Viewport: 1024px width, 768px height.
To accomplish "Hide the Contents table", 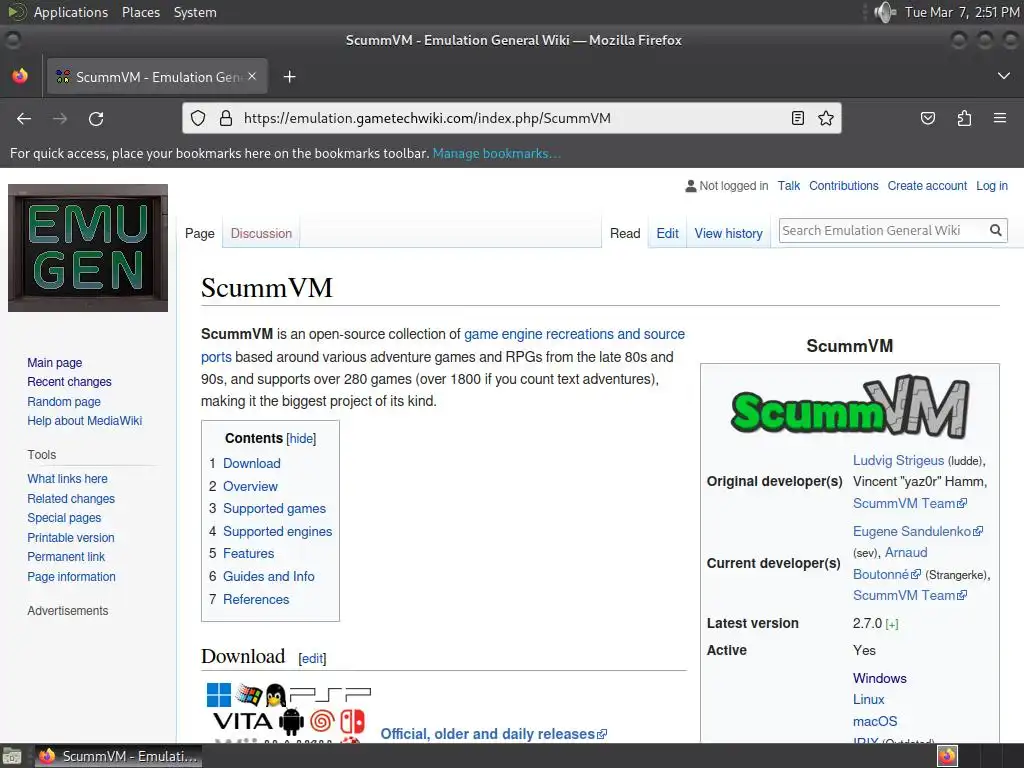I will pyautogui.click(x=301, y=438).
